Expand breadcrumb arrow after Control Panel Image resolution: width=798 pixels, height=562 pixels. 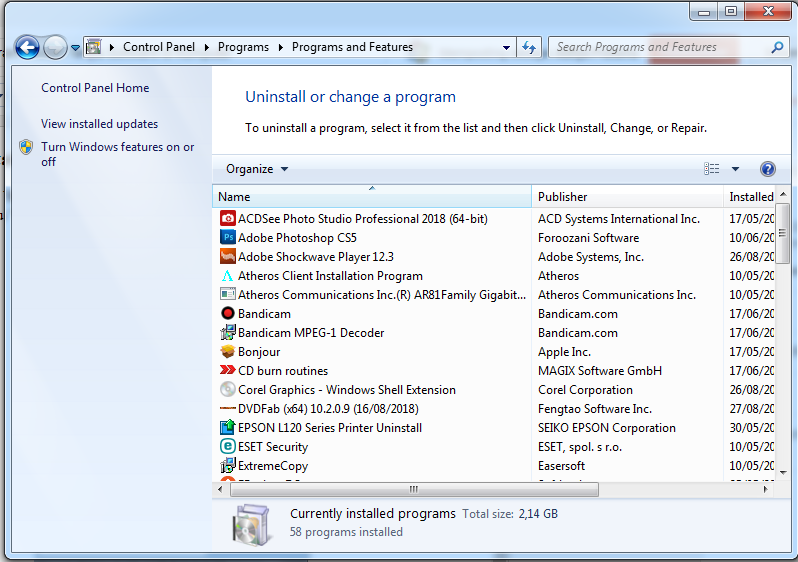[207, 47]
